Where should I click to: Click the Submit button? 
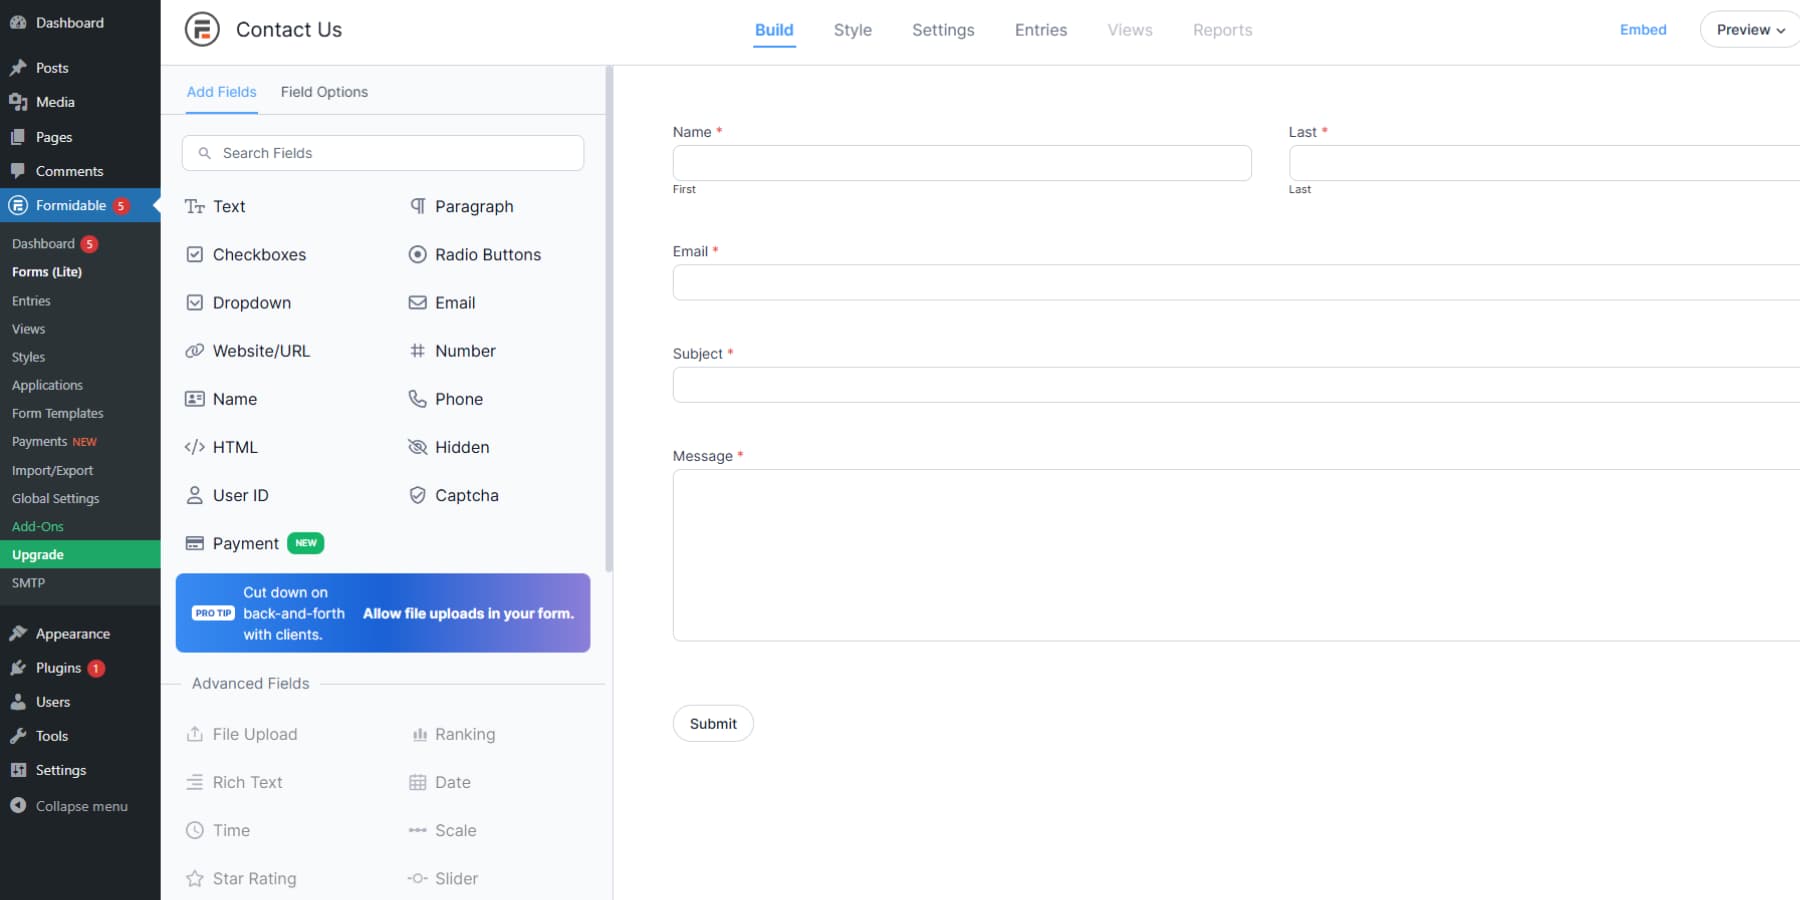tap(712, 723)
